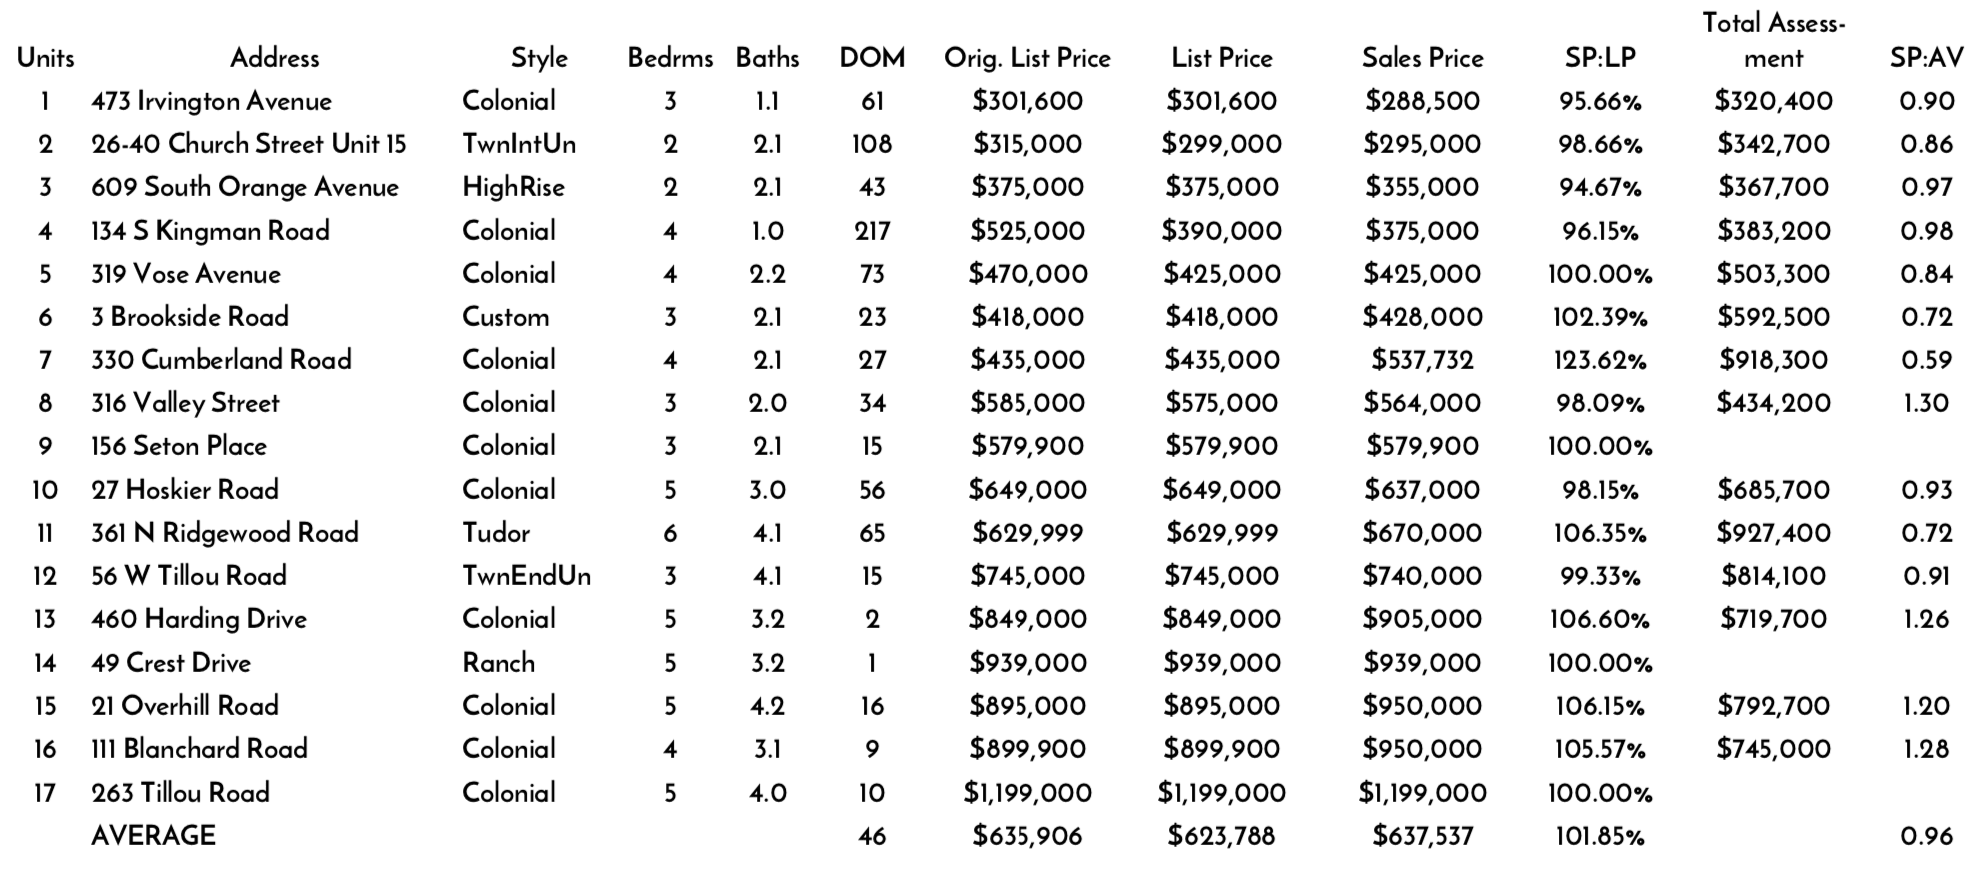Click 26-40 Church Street Unit 15

tap(249, 144)
